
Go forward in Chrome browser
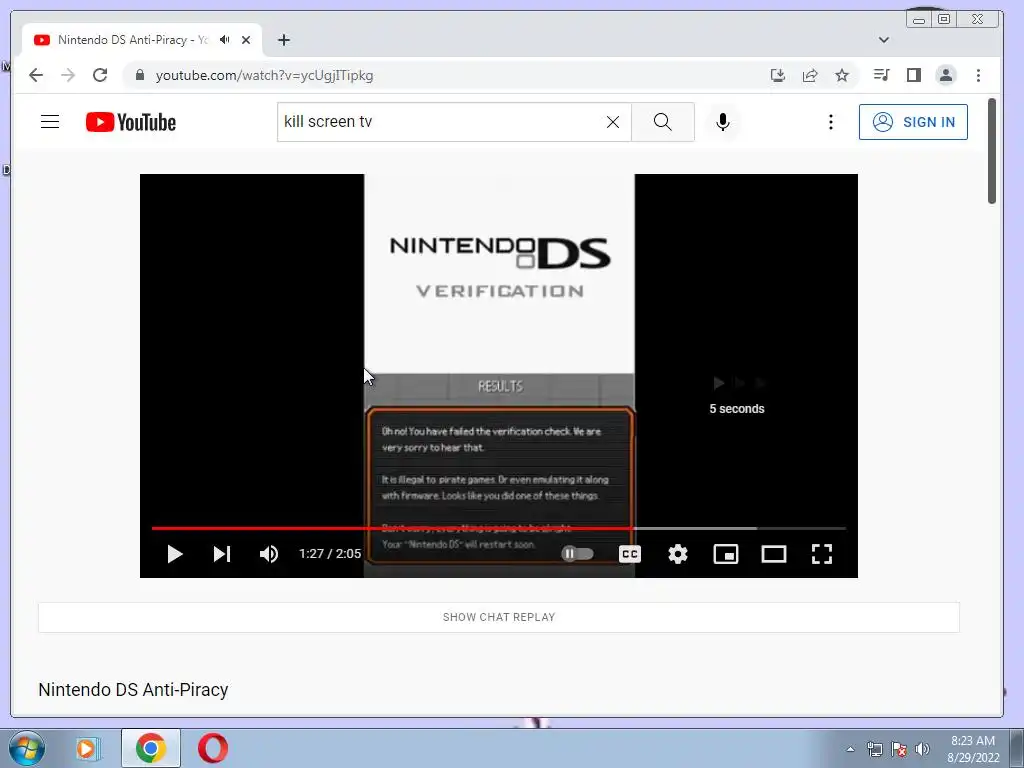(68, 75)
